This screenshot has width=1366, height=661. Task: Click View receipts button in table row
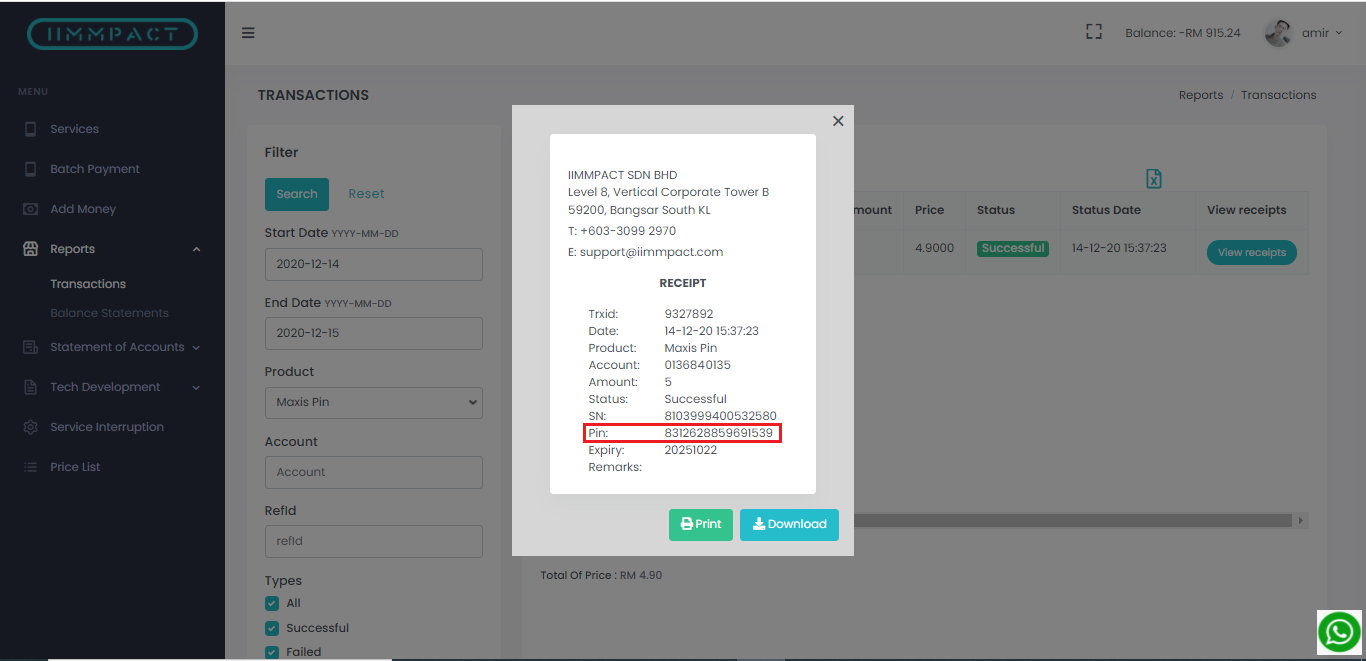(1252, 252)
